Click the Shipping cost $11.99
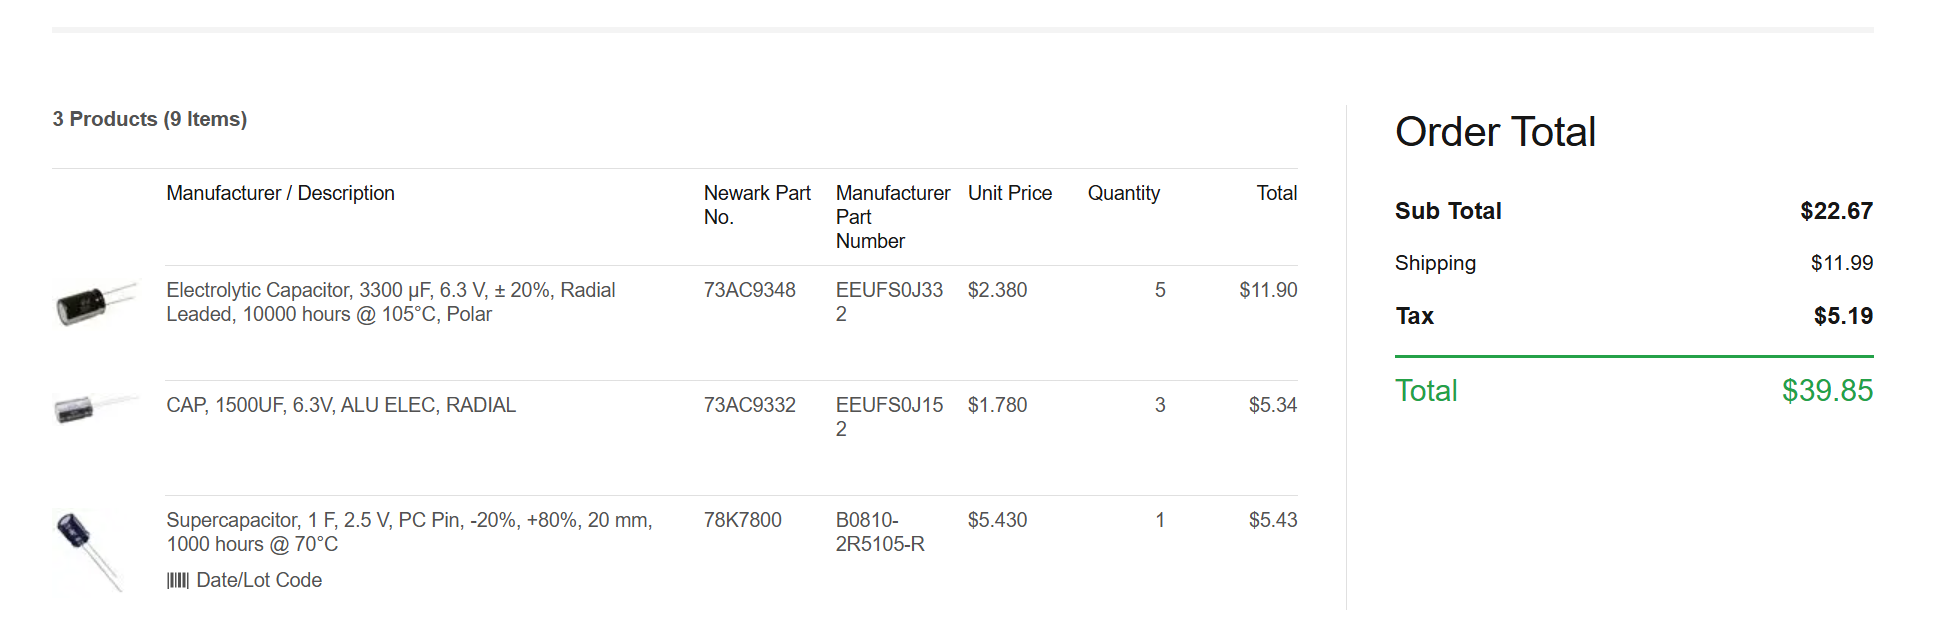This screenshot has width=1952, height=632. tap(1842, 263)
